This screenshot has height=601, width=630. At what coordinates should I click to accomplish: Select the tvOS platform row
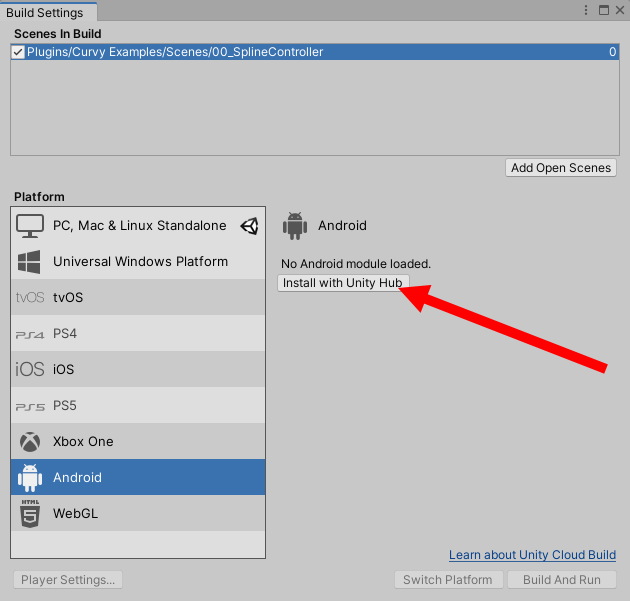tap(138, 297)
